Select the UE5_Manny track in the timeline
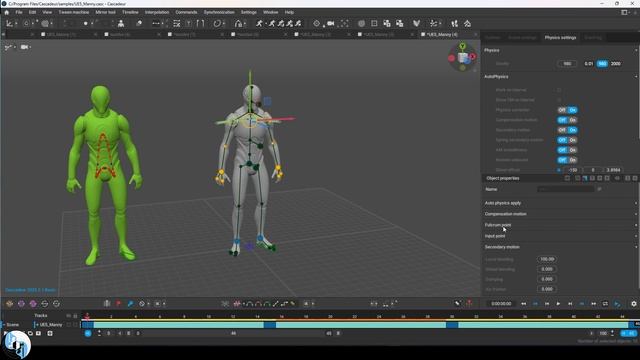 click(x=51, y=325)
